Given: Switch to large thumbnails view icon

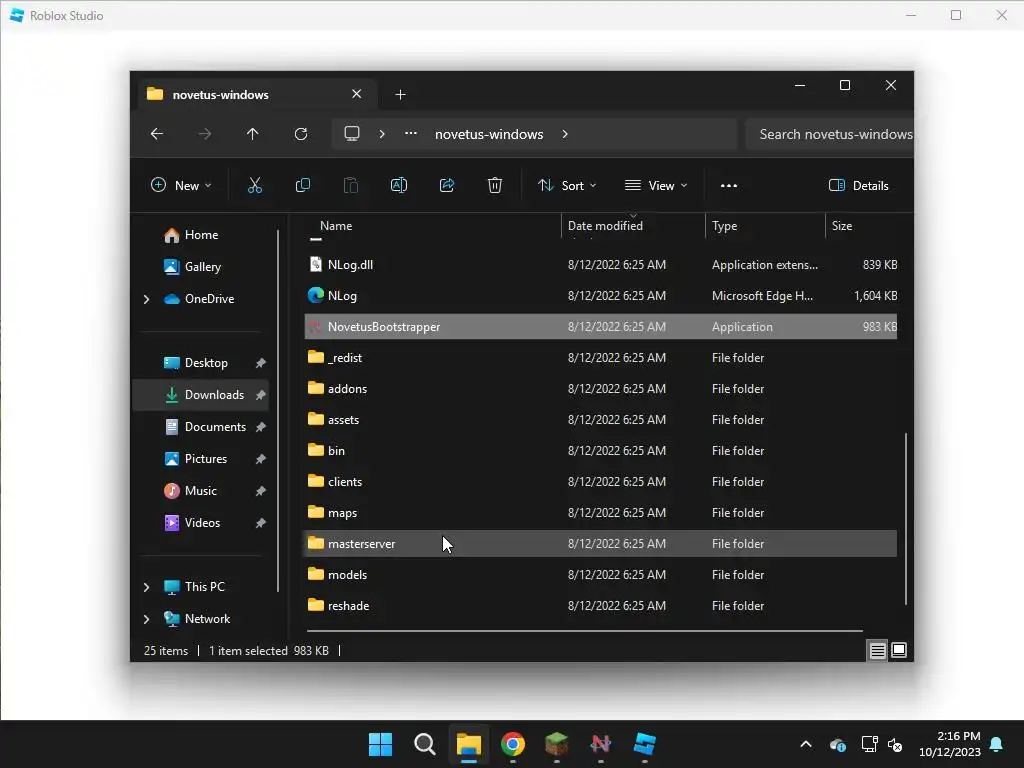Looking at the screenshot, I should pyautogui.click(x=899, y=650).
